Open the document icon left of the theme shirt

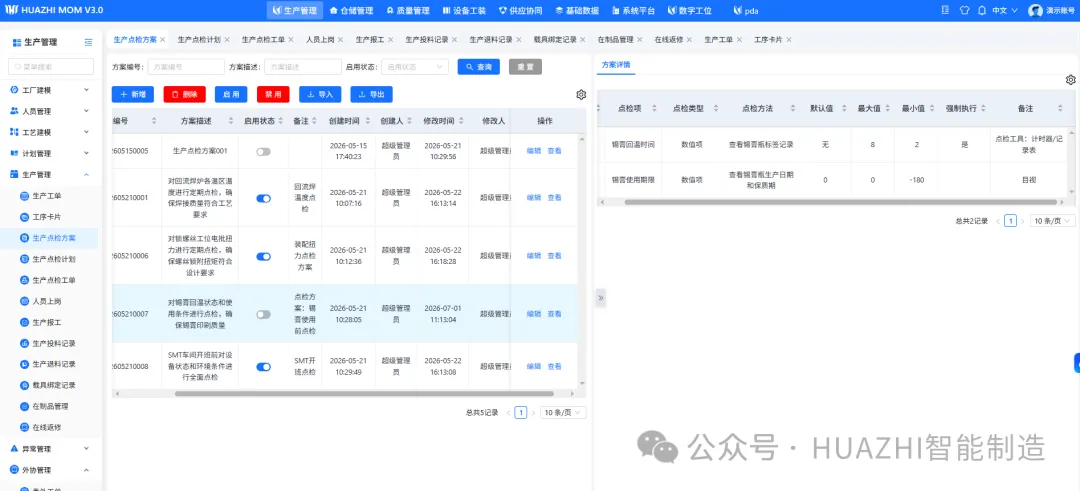(945, 10)
